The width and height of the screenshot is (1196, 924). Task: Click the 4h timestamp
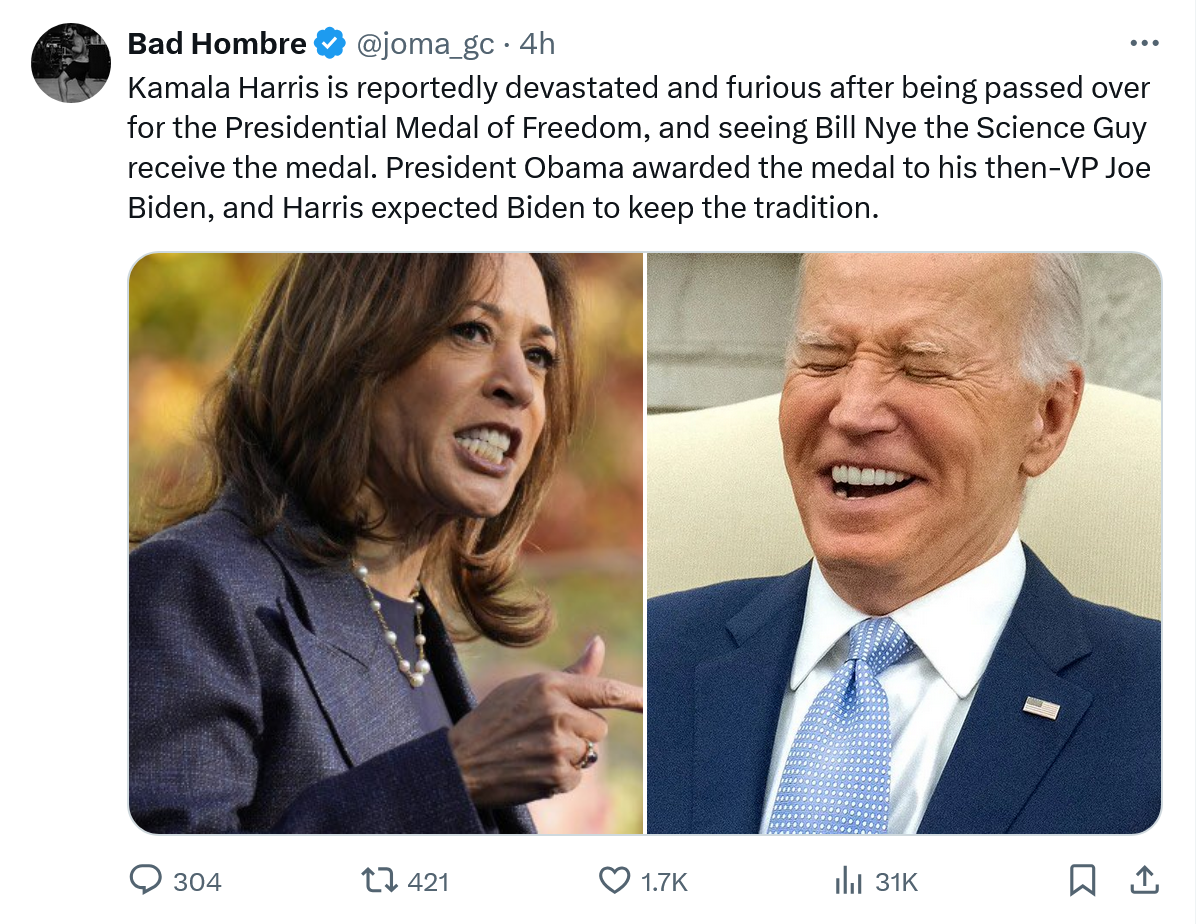point(538,44)
